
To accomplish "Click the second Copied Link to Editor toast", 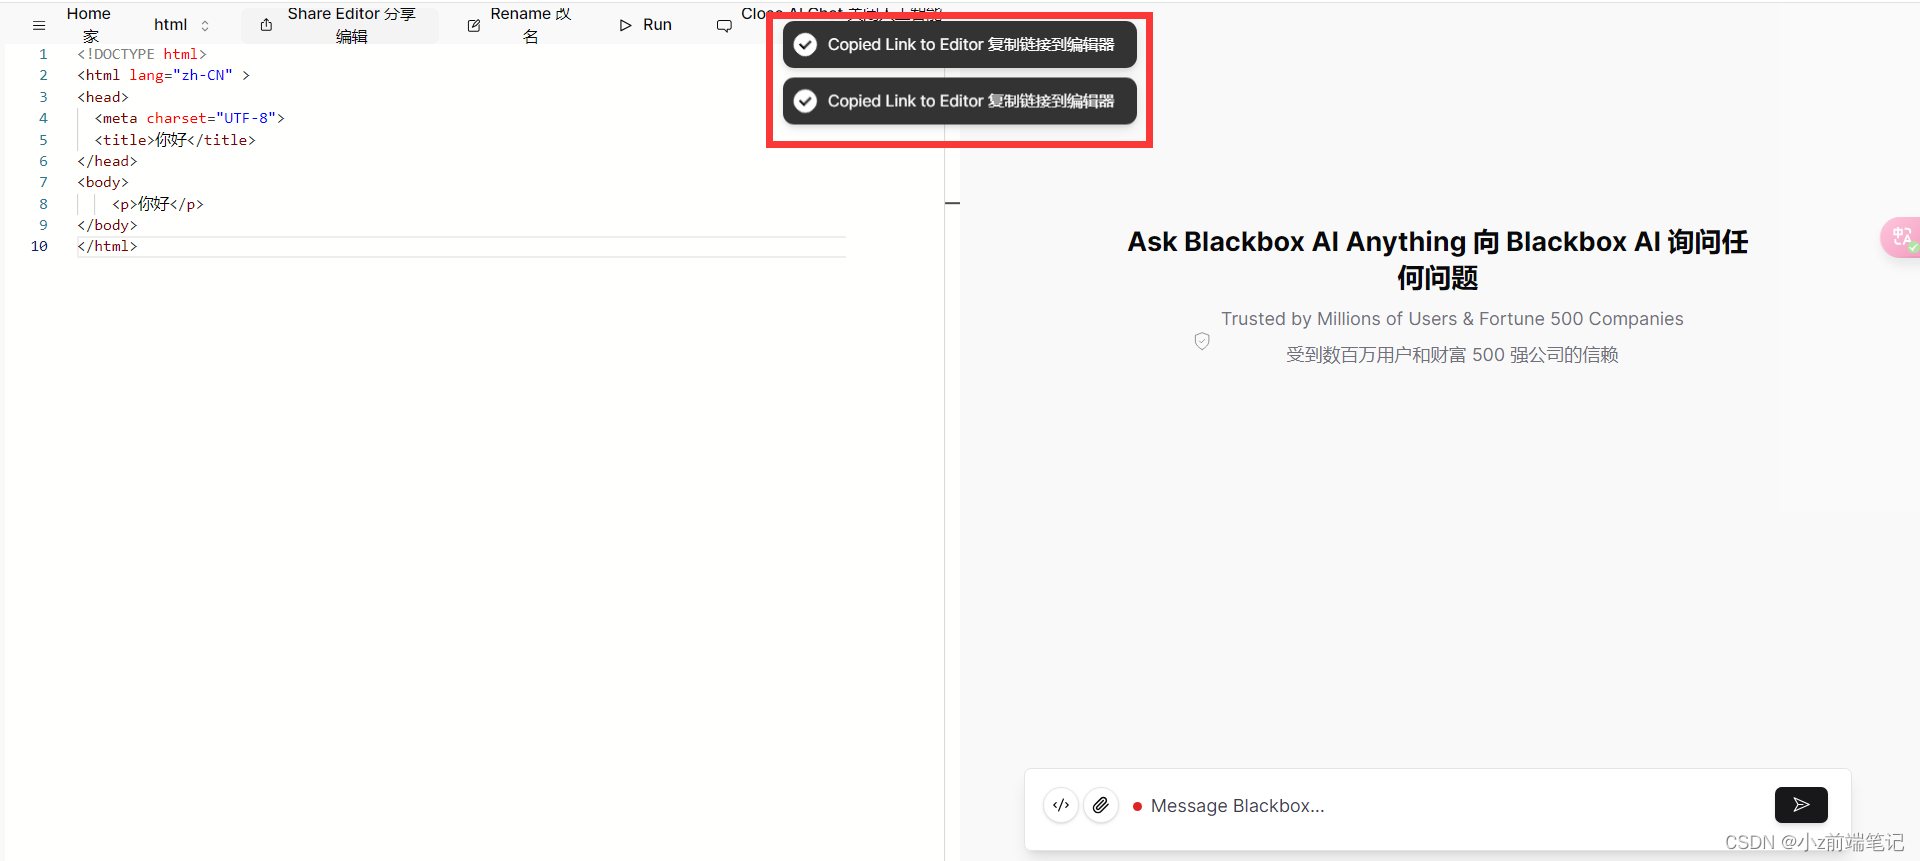I will pyautogui.click(x=960, y=101).
